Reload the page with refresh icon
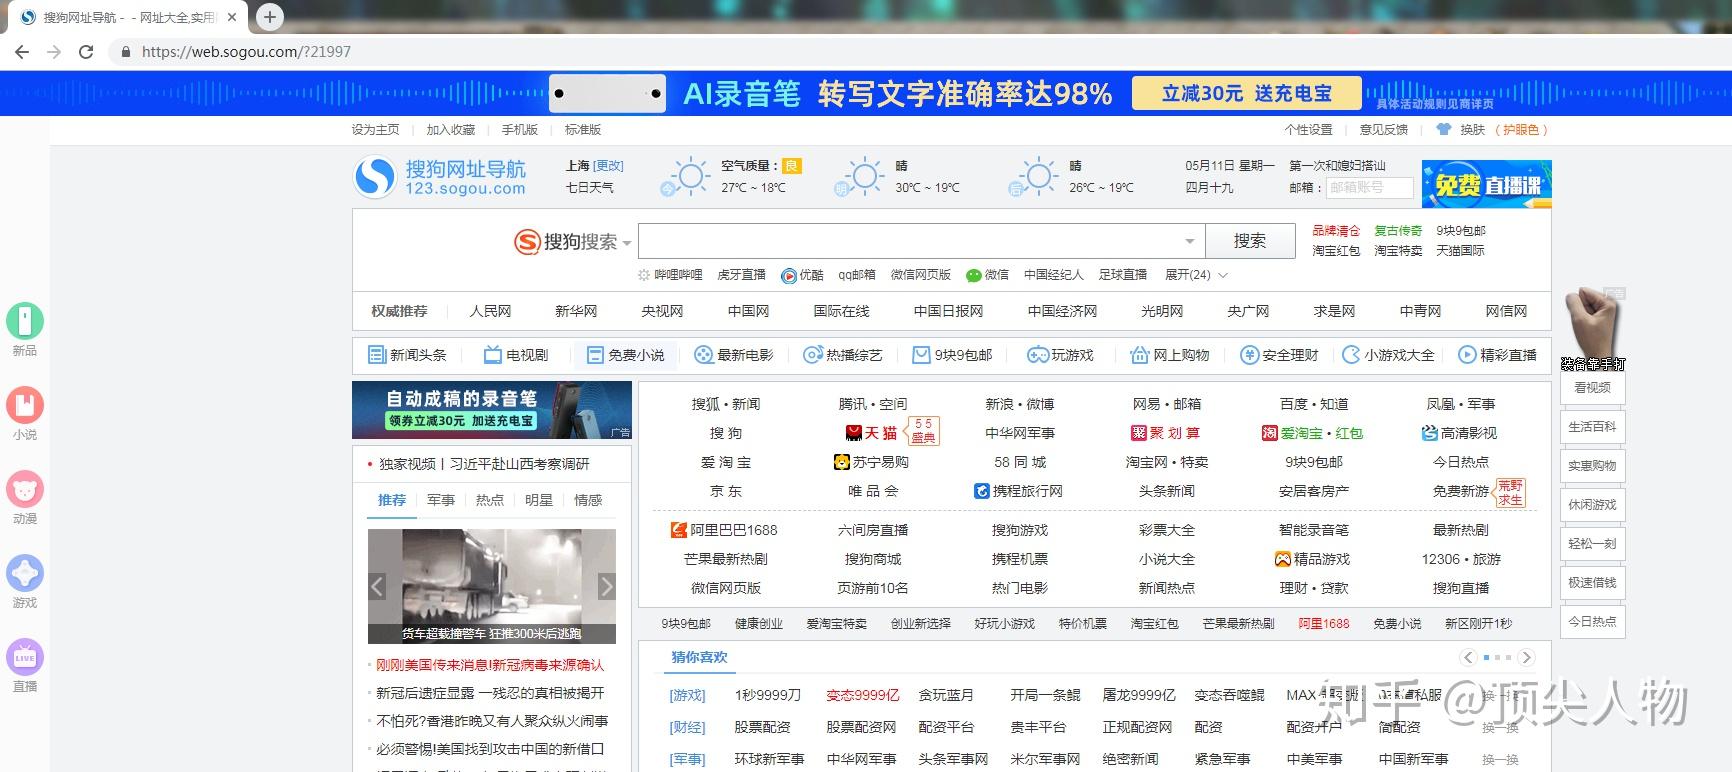This screenshot has height=772, width=1732. click(x=87, y=51)
